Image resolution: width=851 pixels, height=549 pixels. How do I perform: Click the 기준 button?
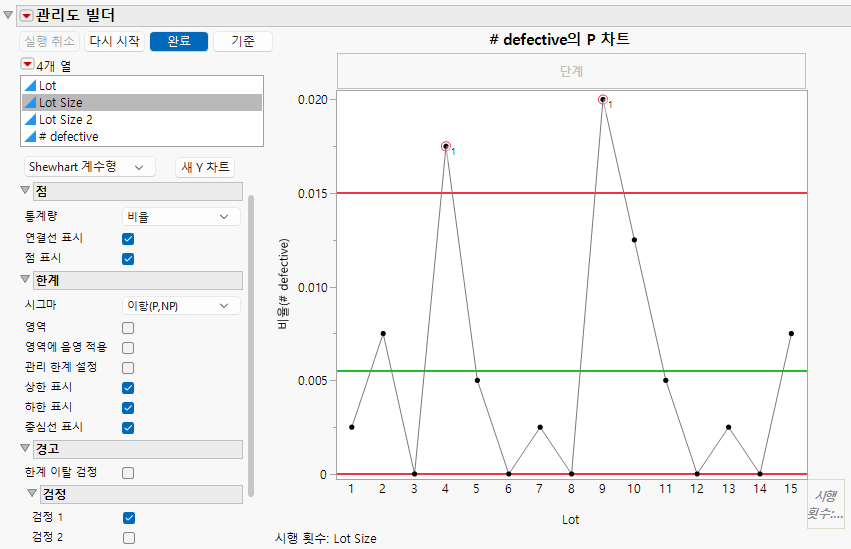pos(243,41)
